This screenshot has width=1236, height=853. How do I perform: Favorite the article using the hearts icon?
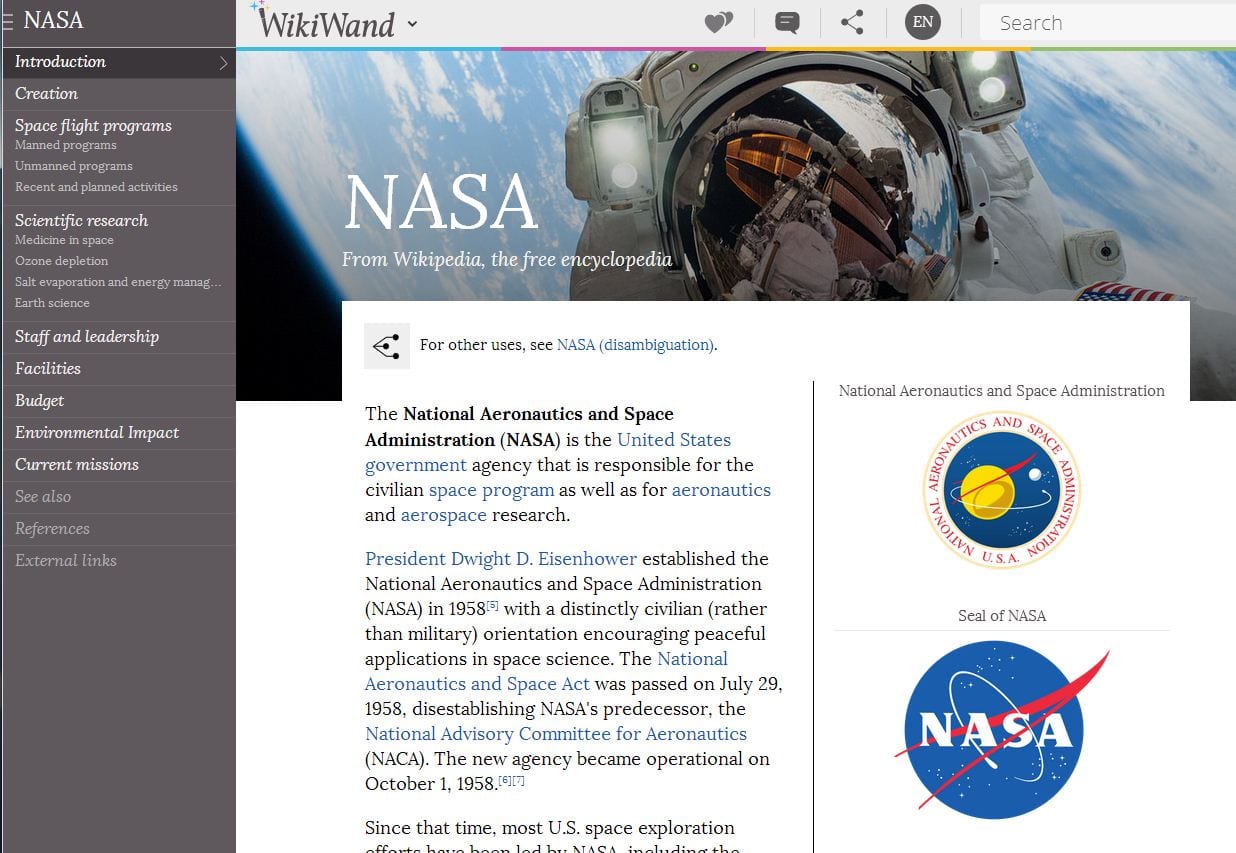[717, 22]
